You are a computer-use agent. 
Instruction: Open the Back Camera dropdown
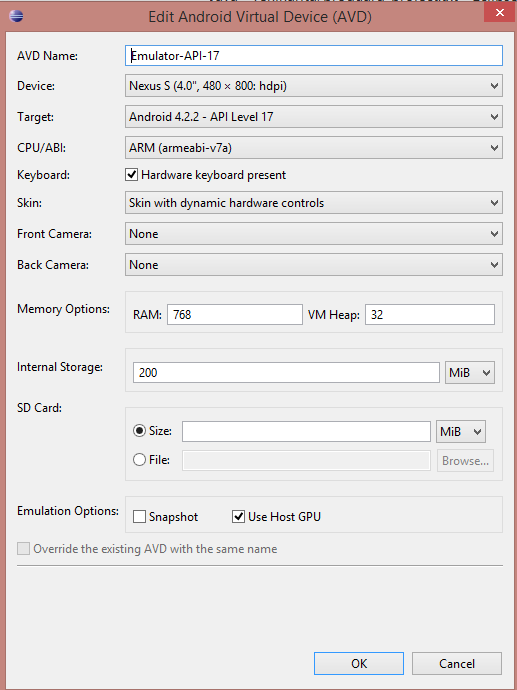tap(314, 265)
